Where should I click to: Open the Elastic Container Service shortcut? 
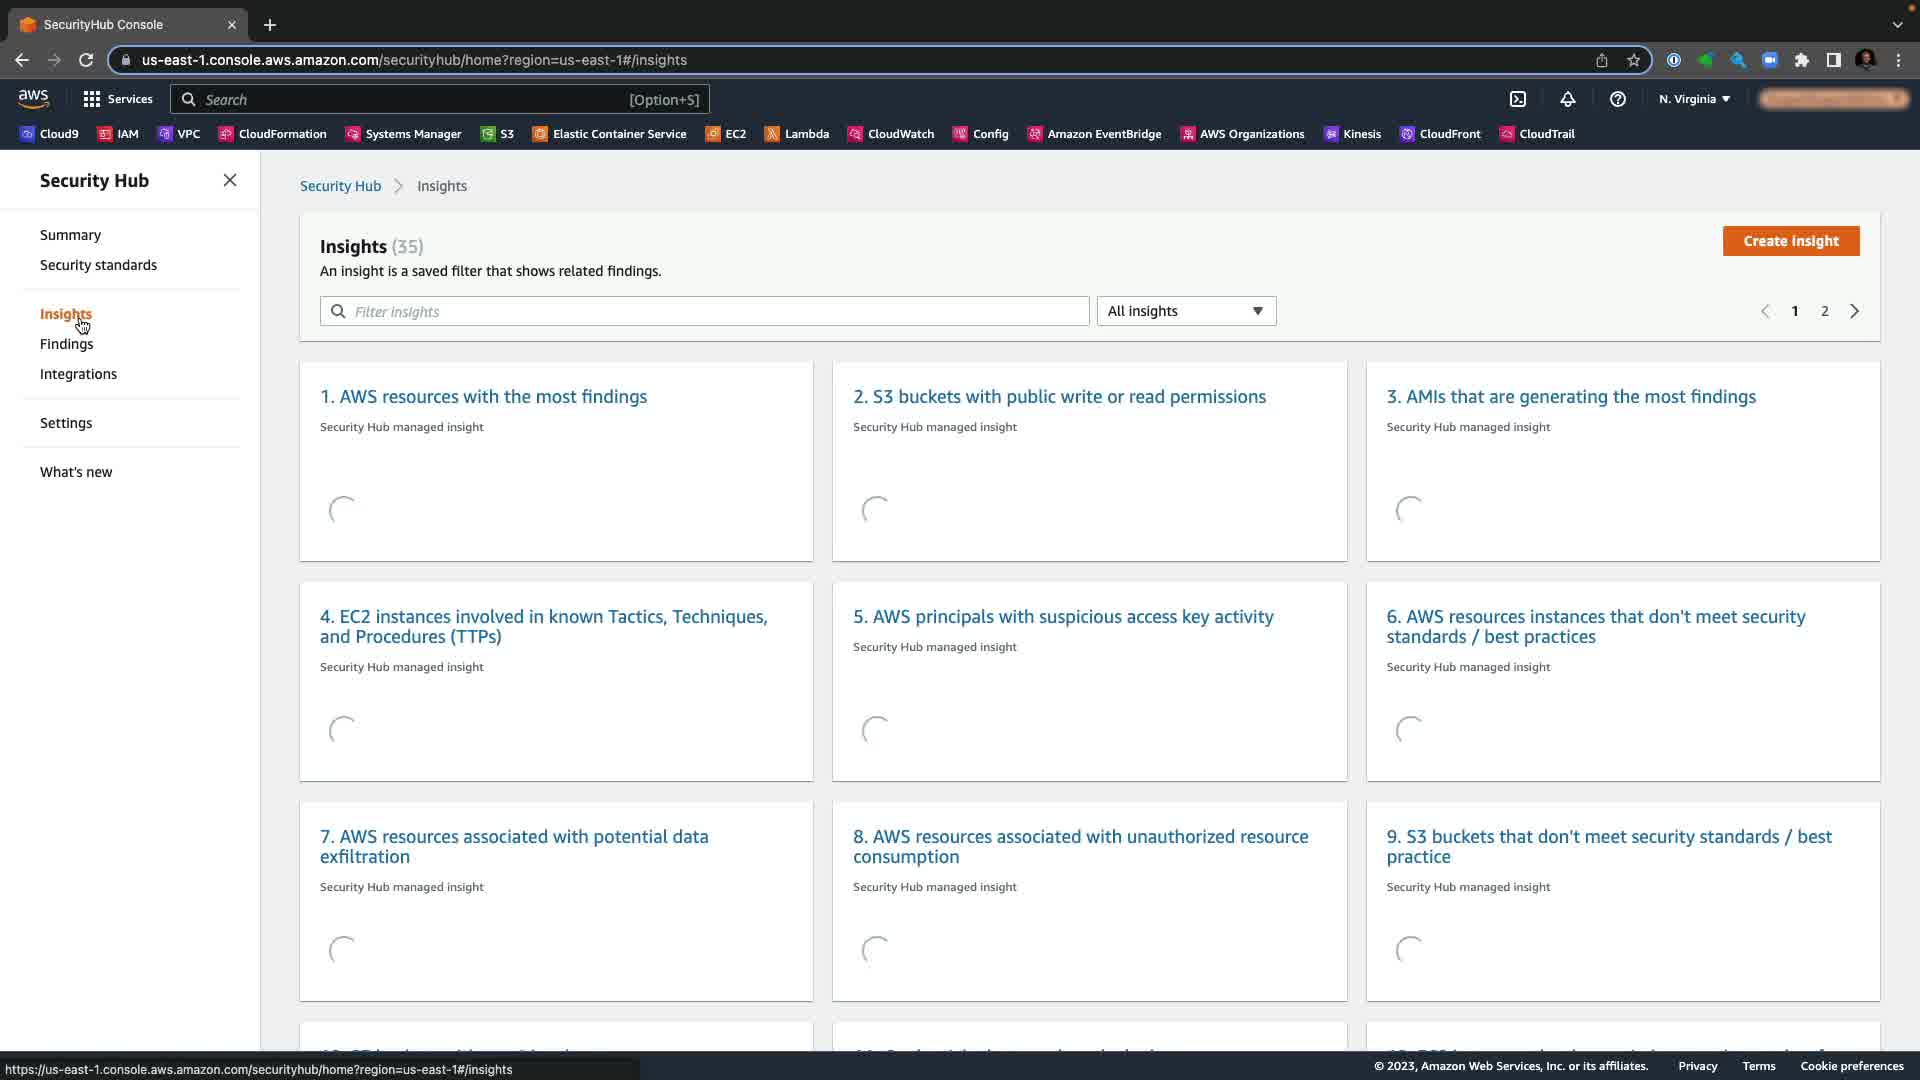tap(609, 134)
